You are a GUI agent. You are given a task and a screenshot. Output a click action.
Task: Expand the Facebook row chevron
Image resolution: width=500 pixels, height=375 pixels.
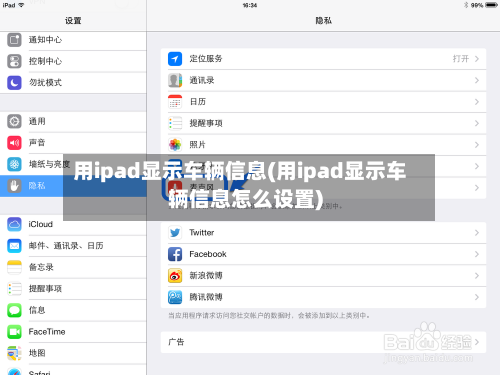point(477,254)
